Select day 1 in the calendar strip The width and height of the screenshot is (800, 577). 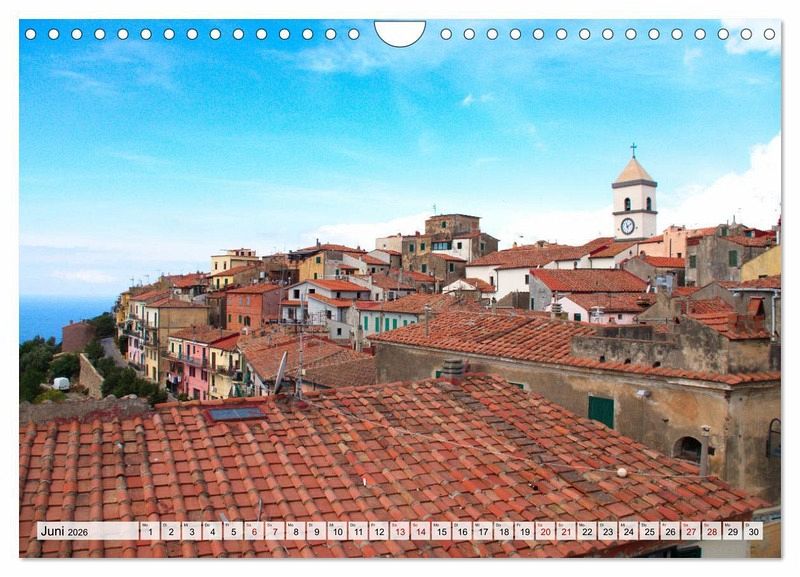pyautogui.click(x=149, y=531)
